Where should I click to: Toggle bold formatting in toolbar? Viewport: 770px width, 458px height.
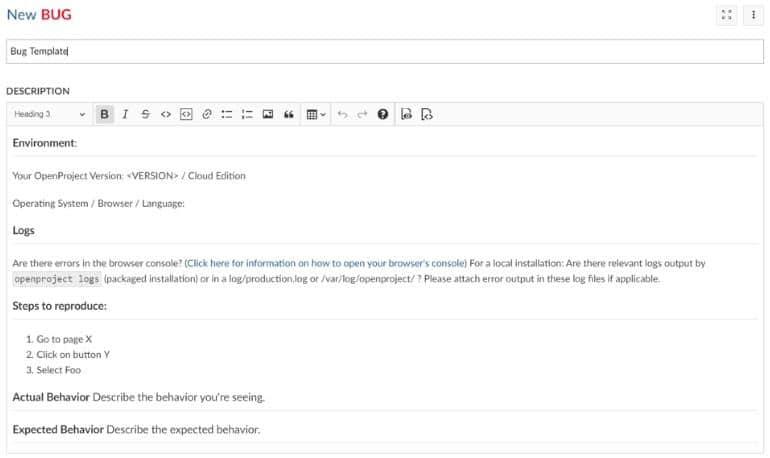pyautogui.click(x=105, y=114)
